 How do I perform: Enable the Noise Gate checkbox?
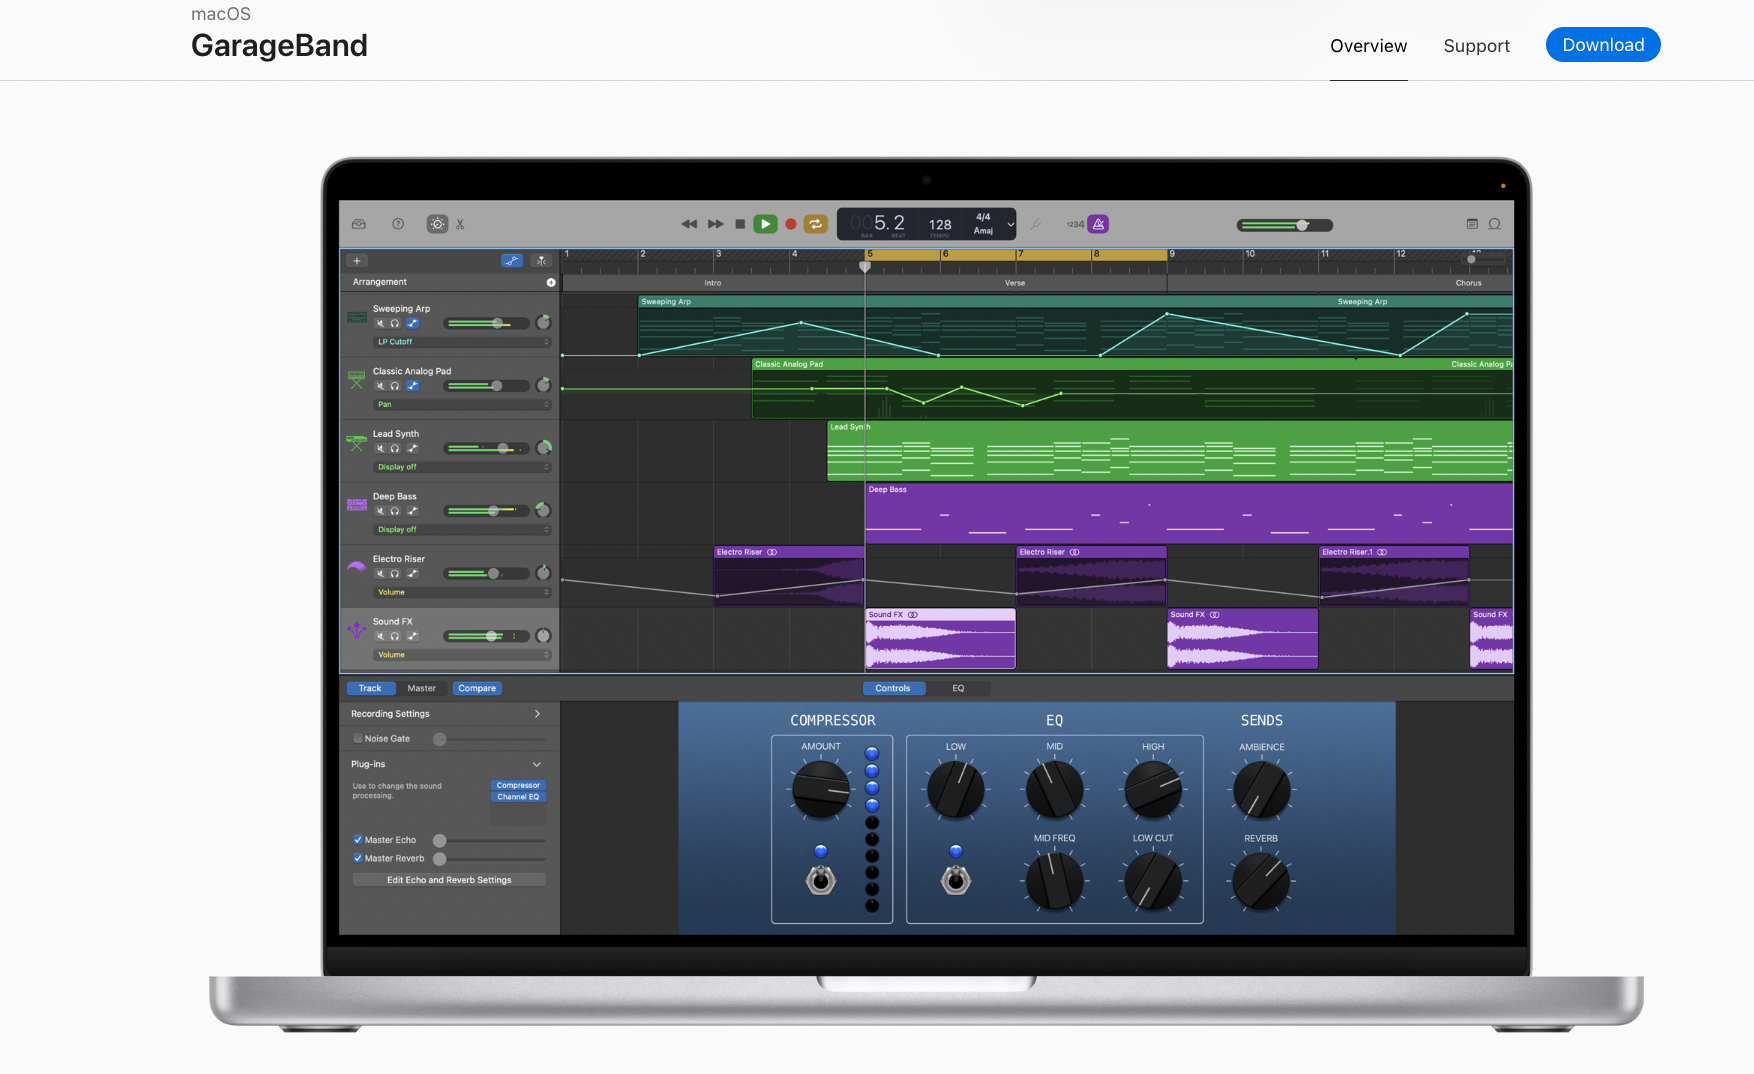pyautogui.click(x=358, y=739)
